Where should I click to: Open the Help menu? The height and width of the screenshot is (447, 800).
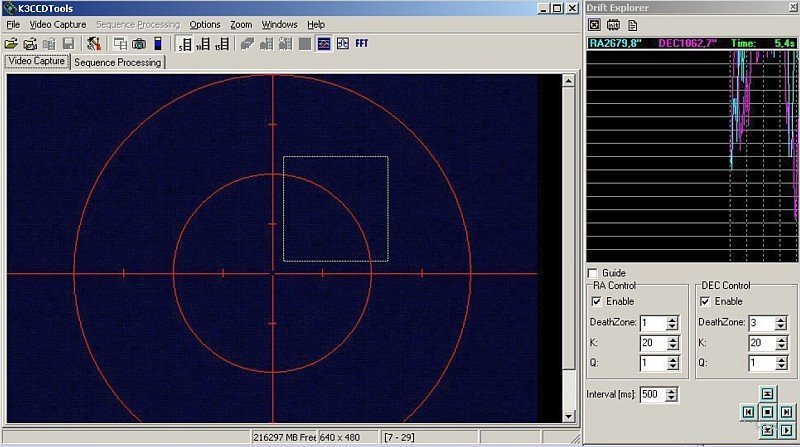[x=316, y=24]
